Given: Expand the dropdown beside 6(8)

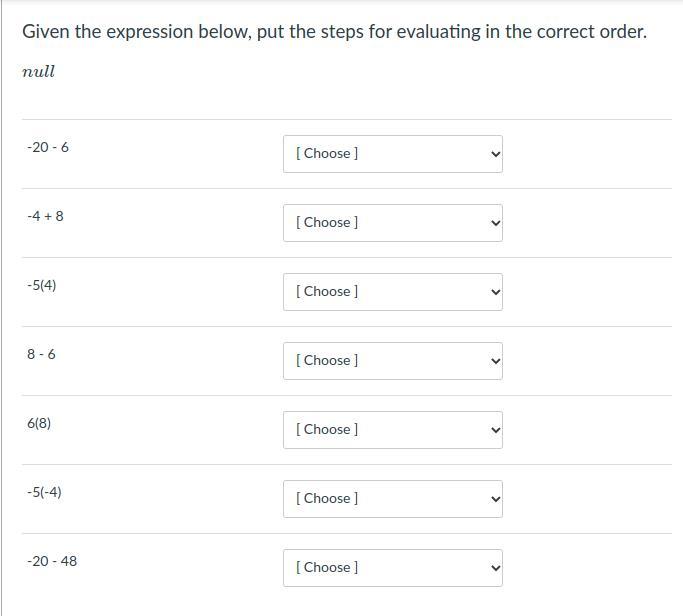Looking at the screenshot, I should (x=392, y=430).
